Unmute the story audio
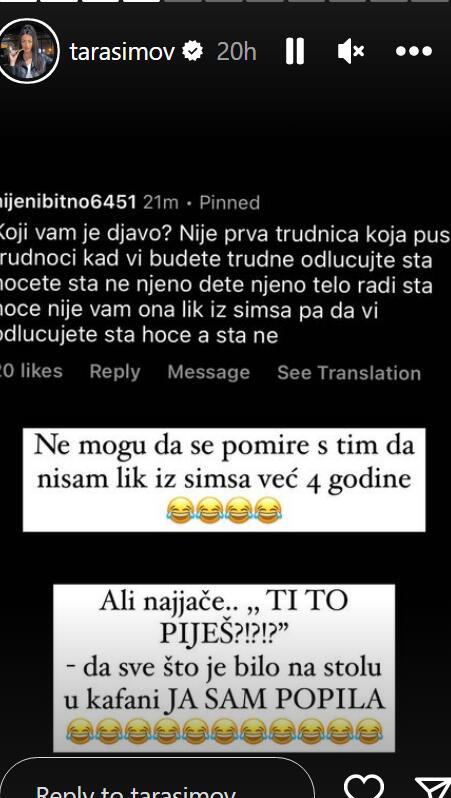The image size is (451, 798). (351, 51)
